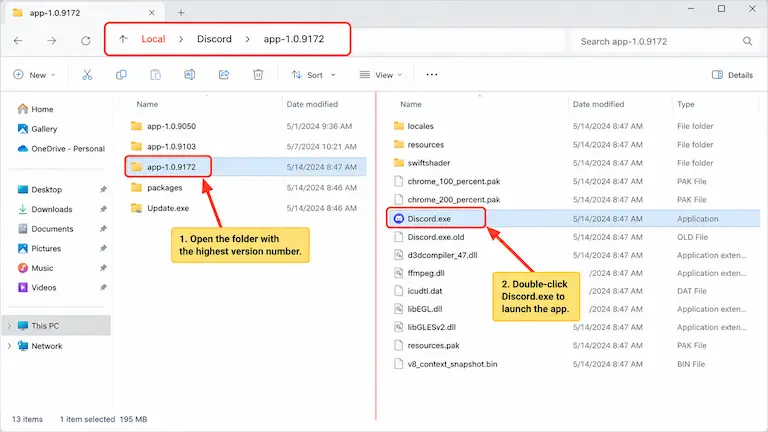Click Discord in the address breadcrumb

(x=214, y=39)
